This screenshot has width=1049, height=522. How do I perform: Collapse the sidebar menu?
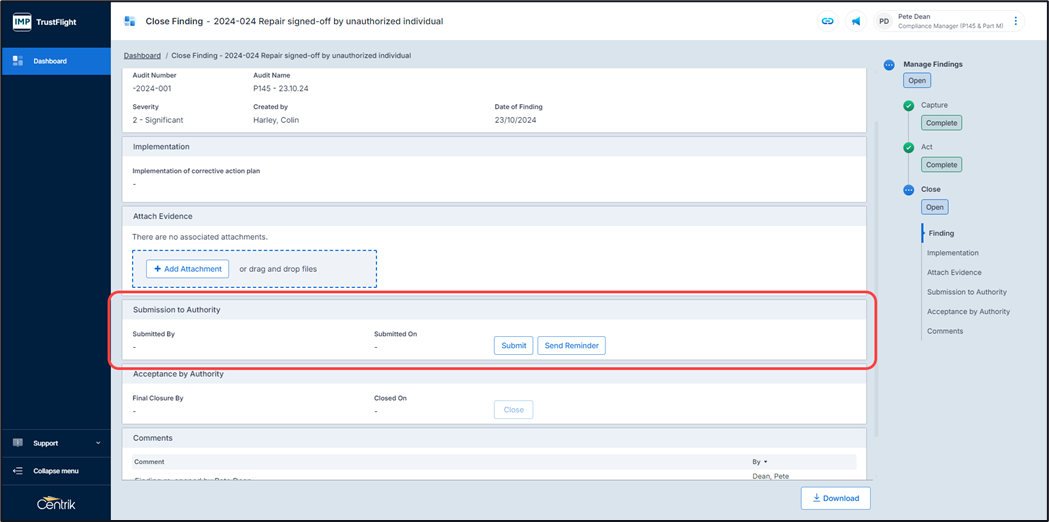[55, 471]
